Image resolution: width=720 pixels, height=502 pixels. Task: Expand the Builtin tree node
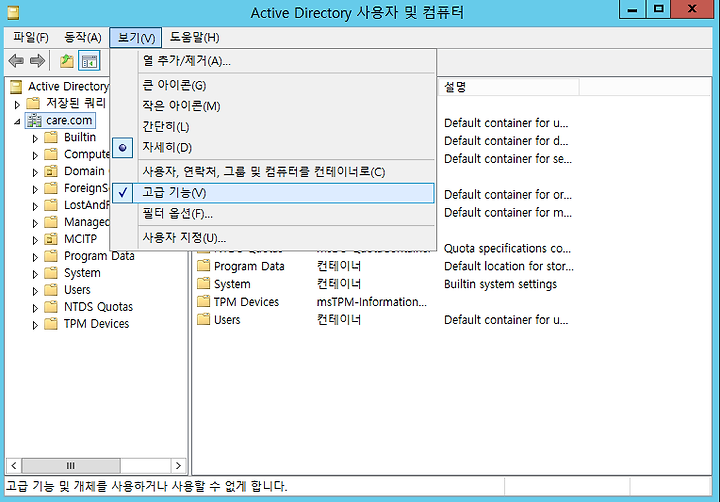(35, 139)
